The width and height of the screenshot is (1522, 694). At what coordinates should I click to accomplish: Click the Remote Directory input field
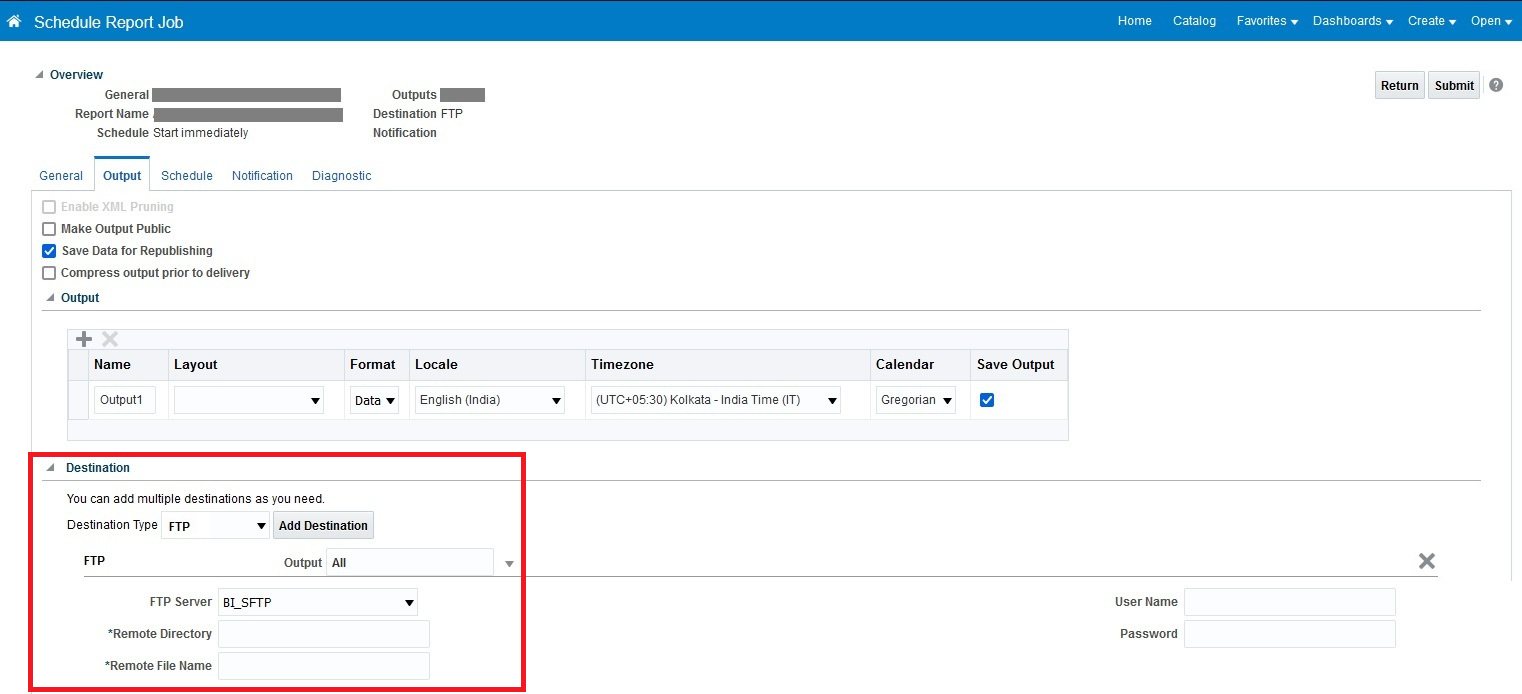click(324, 634)
